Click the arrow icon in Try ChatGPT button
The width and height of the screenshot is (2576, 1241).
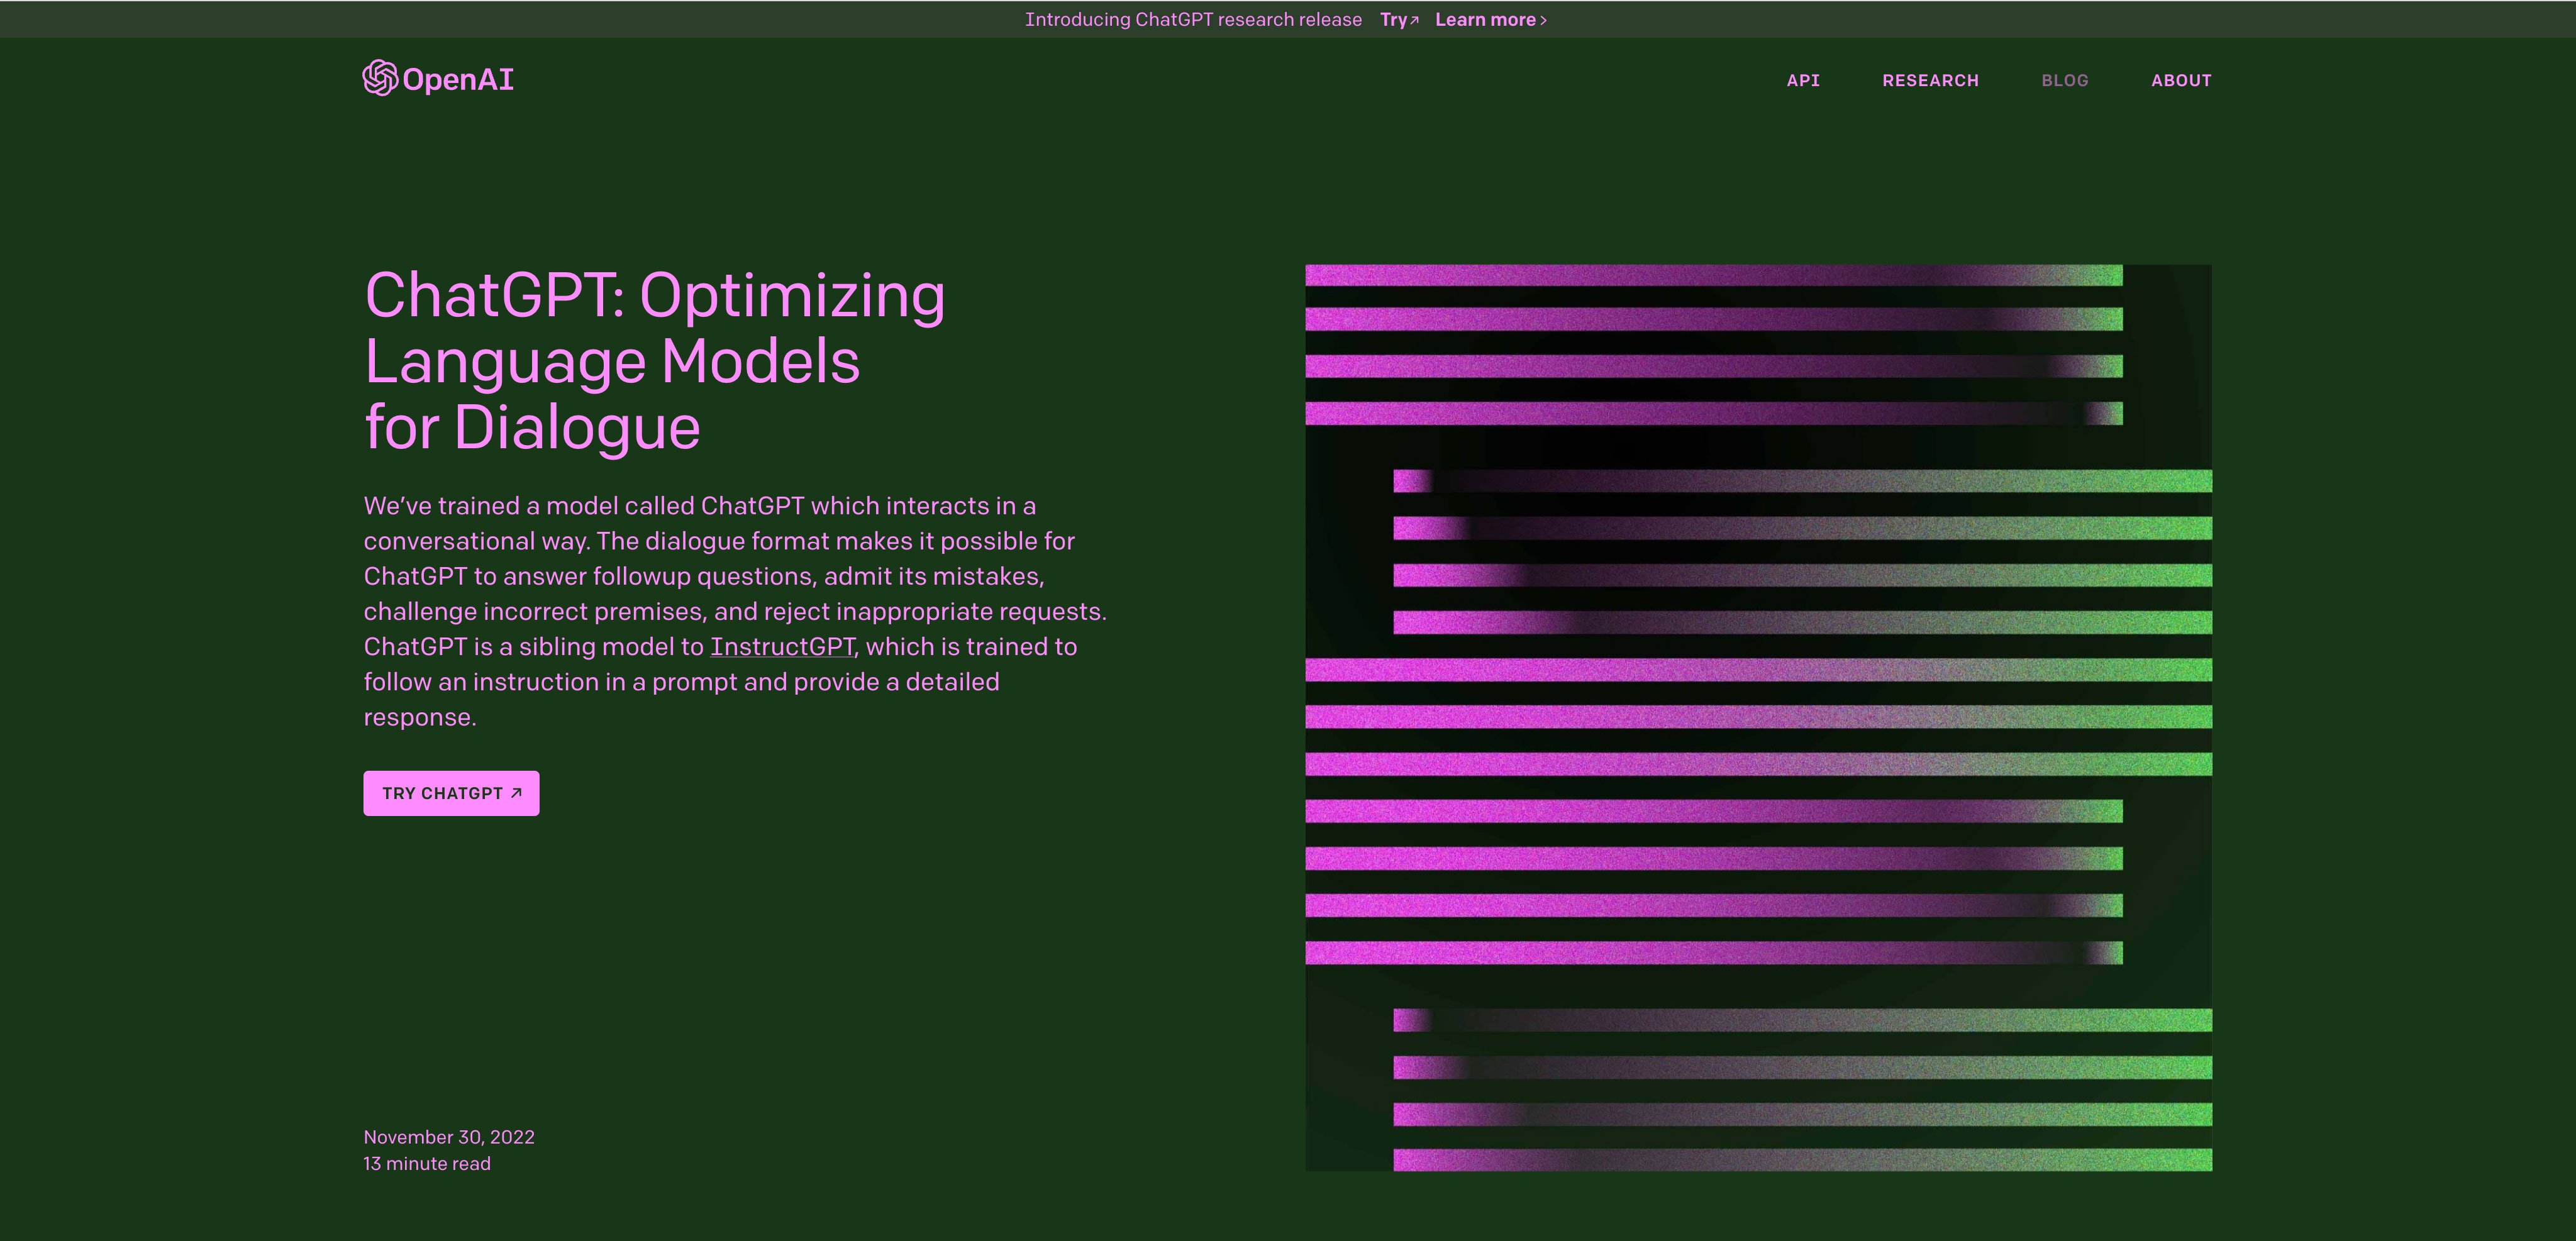pyautogui.click(x=517, y=793)
